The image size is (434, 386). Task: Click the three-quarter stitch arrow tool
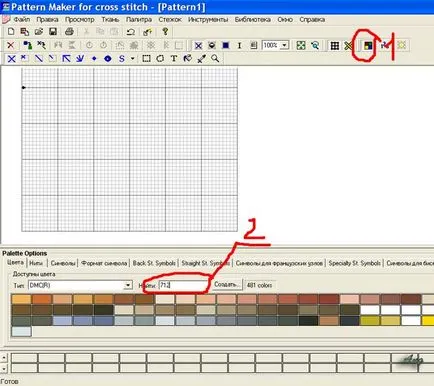[x=66, y=59]
